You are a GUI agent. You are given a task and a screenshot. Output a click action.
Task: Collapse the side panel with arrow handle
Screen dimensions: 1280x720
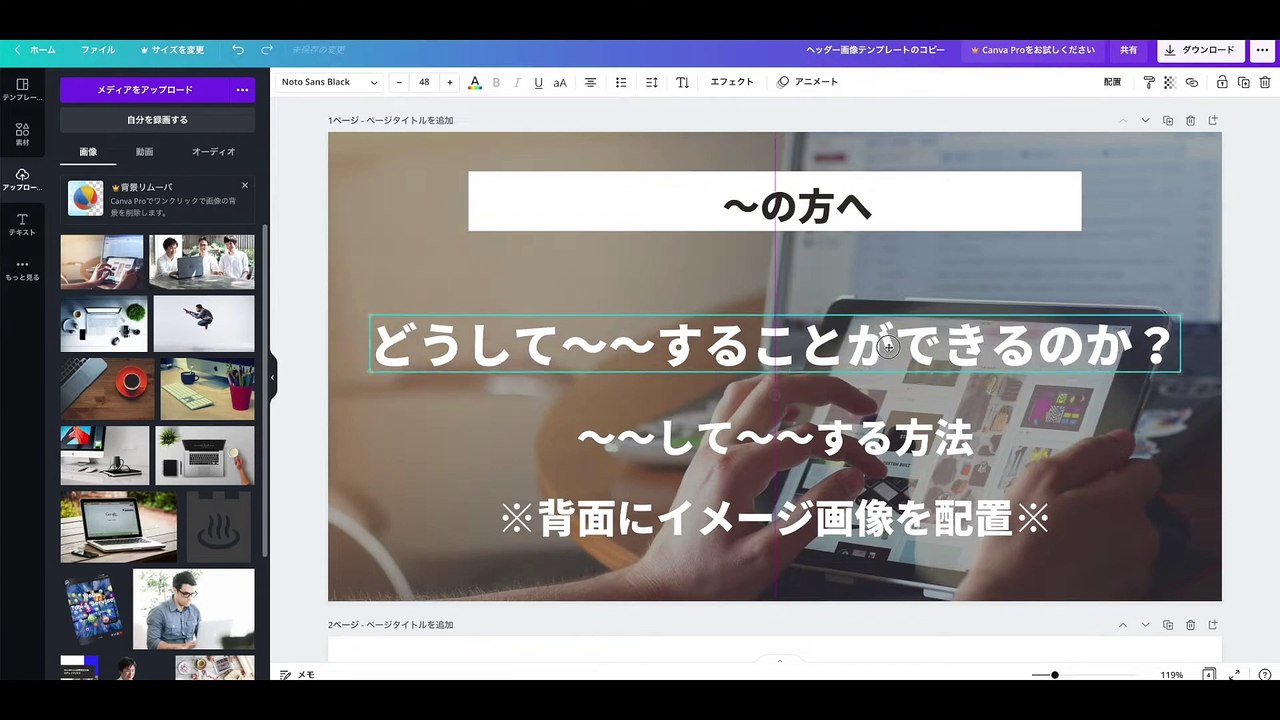point(272,378)
